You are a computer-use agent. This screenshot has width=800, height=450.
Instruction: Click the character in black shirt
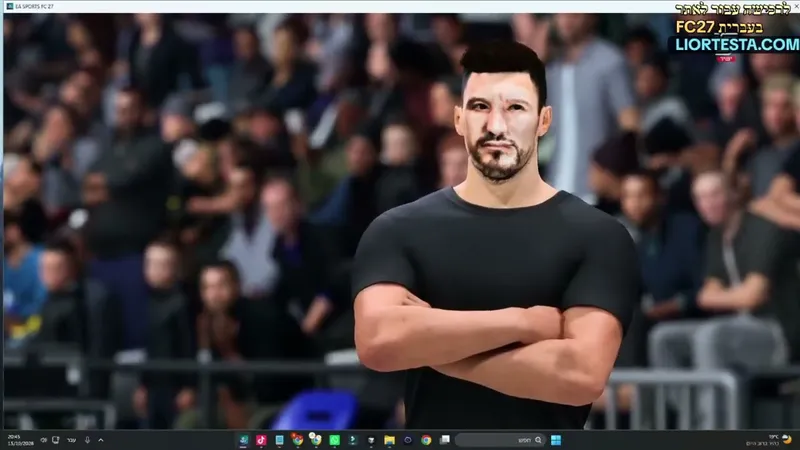tap(497, 240)
